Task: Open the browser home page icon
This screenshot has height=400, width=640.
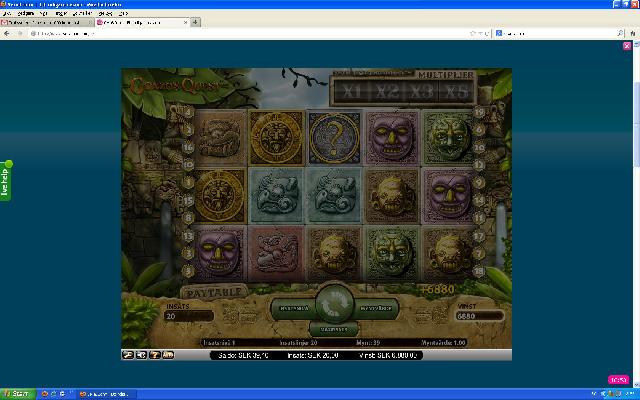Action: pyautogui.click(x=633, y=33)
